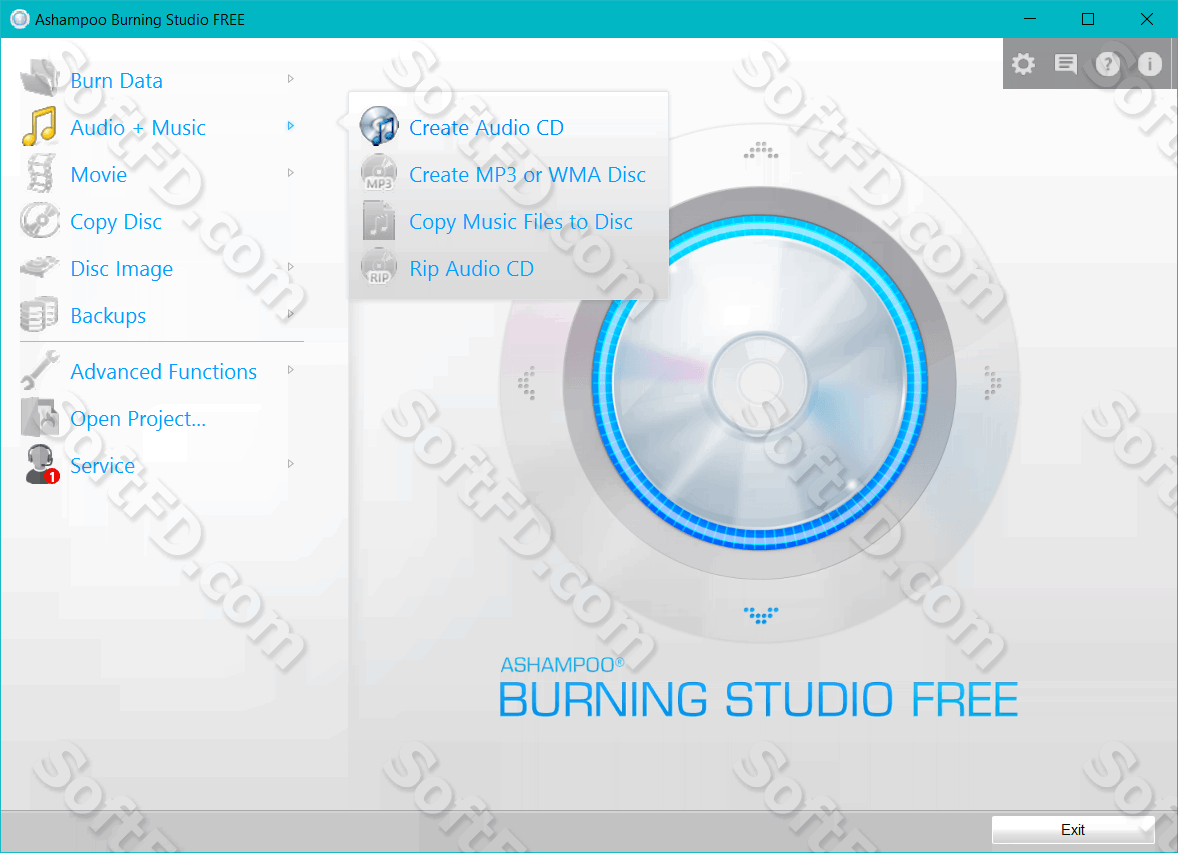Open the Service label
Image resolution: width=1178 pixels, height=853 pixels.
[103, 465]
